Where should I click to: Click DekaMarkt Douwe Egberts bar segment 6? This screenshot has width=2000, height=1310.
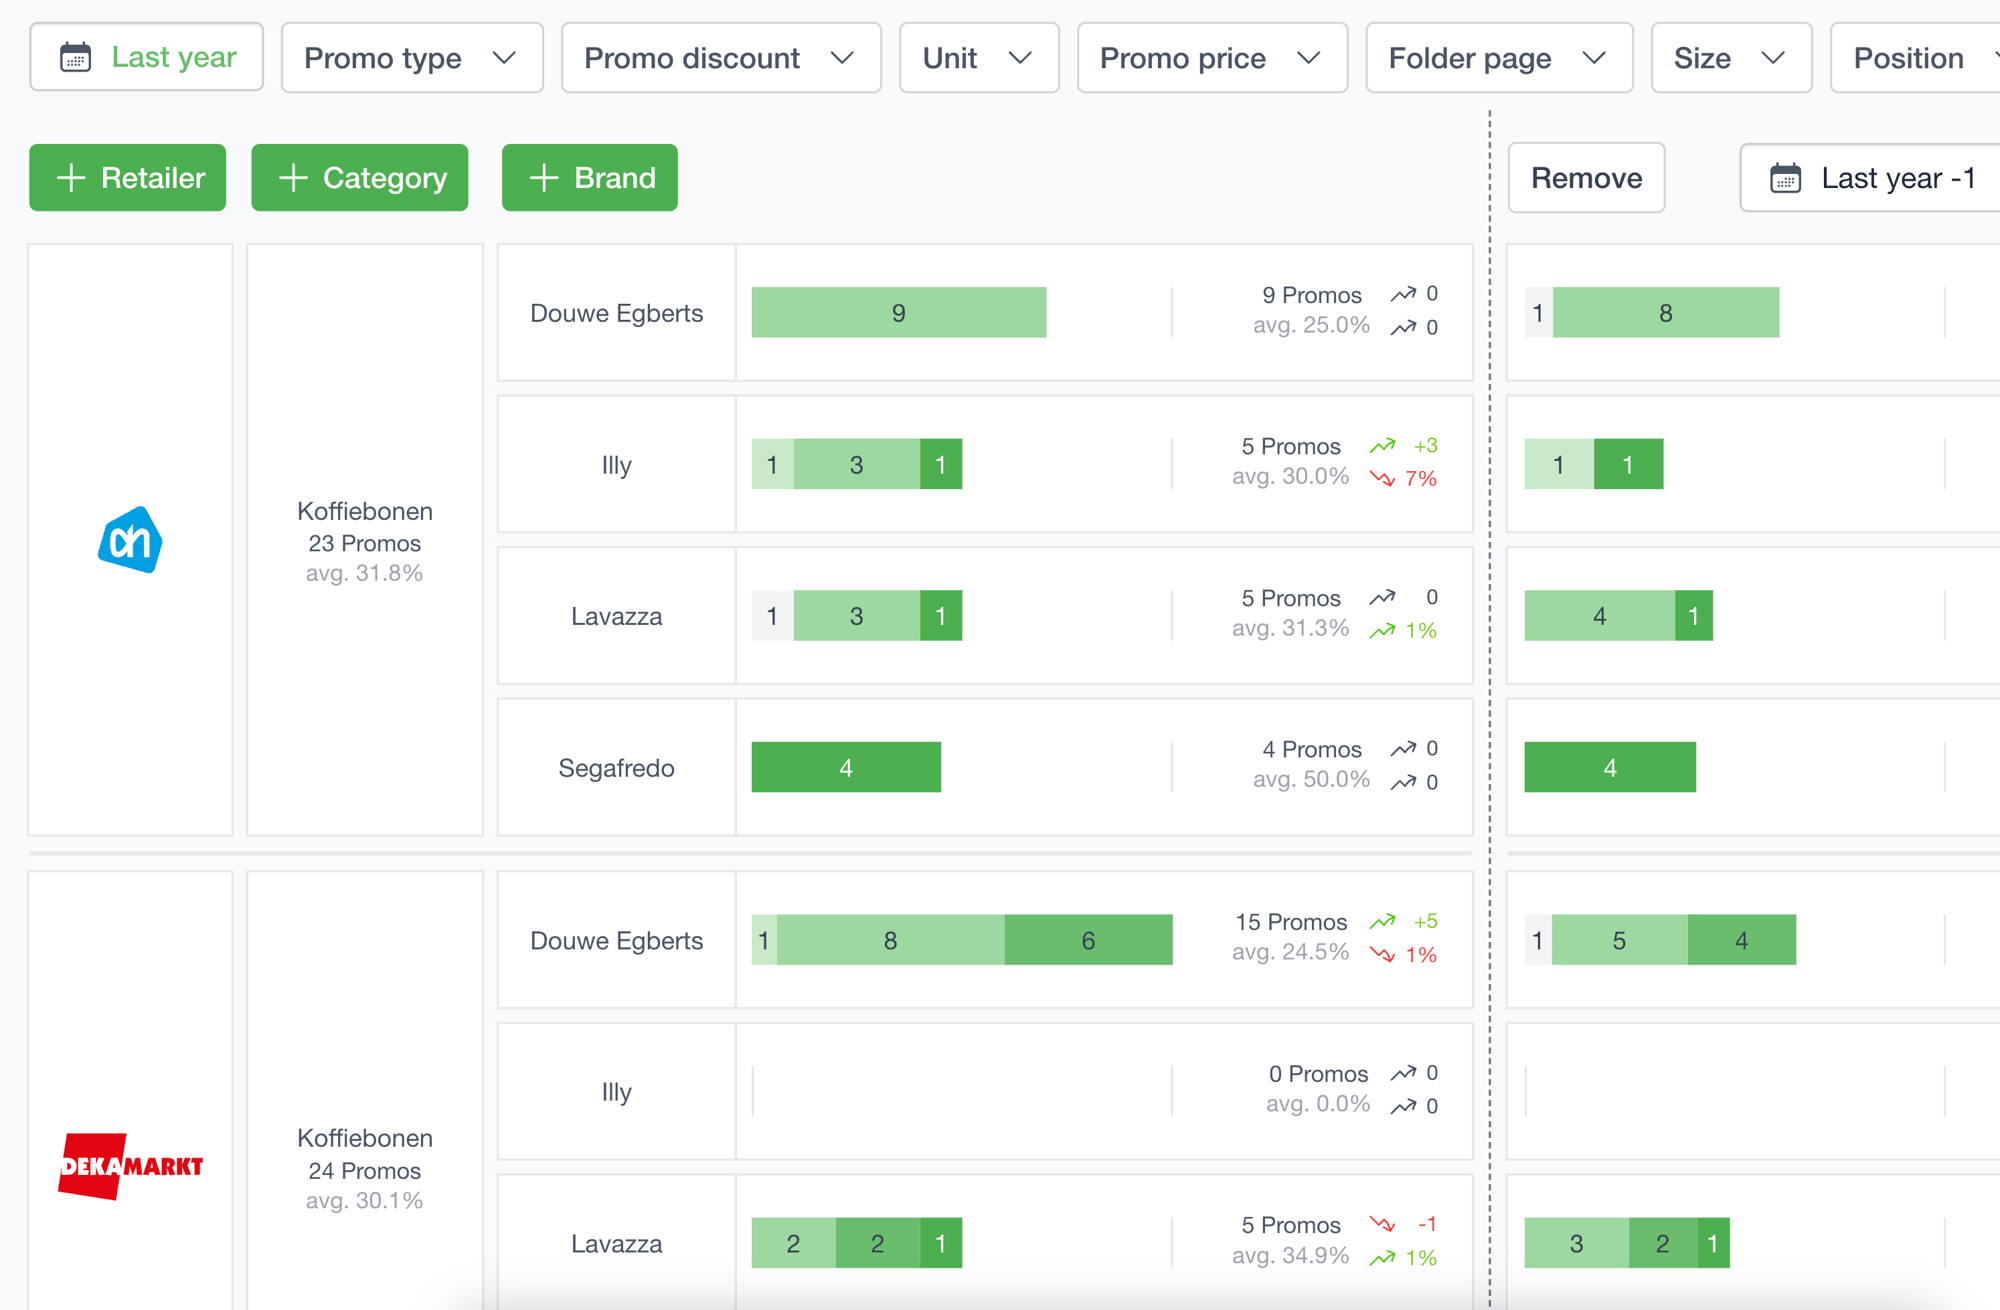coord(1088,940)
